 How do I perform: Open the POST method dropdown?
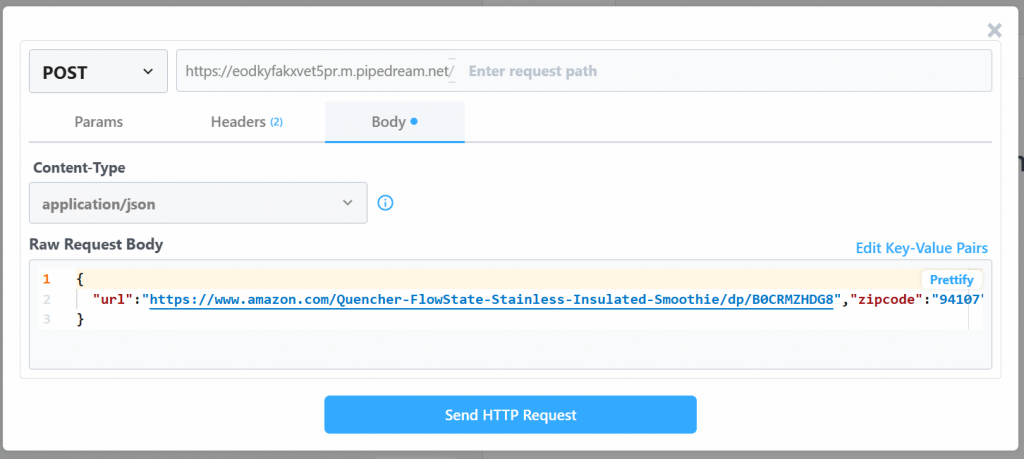(98, 71)
